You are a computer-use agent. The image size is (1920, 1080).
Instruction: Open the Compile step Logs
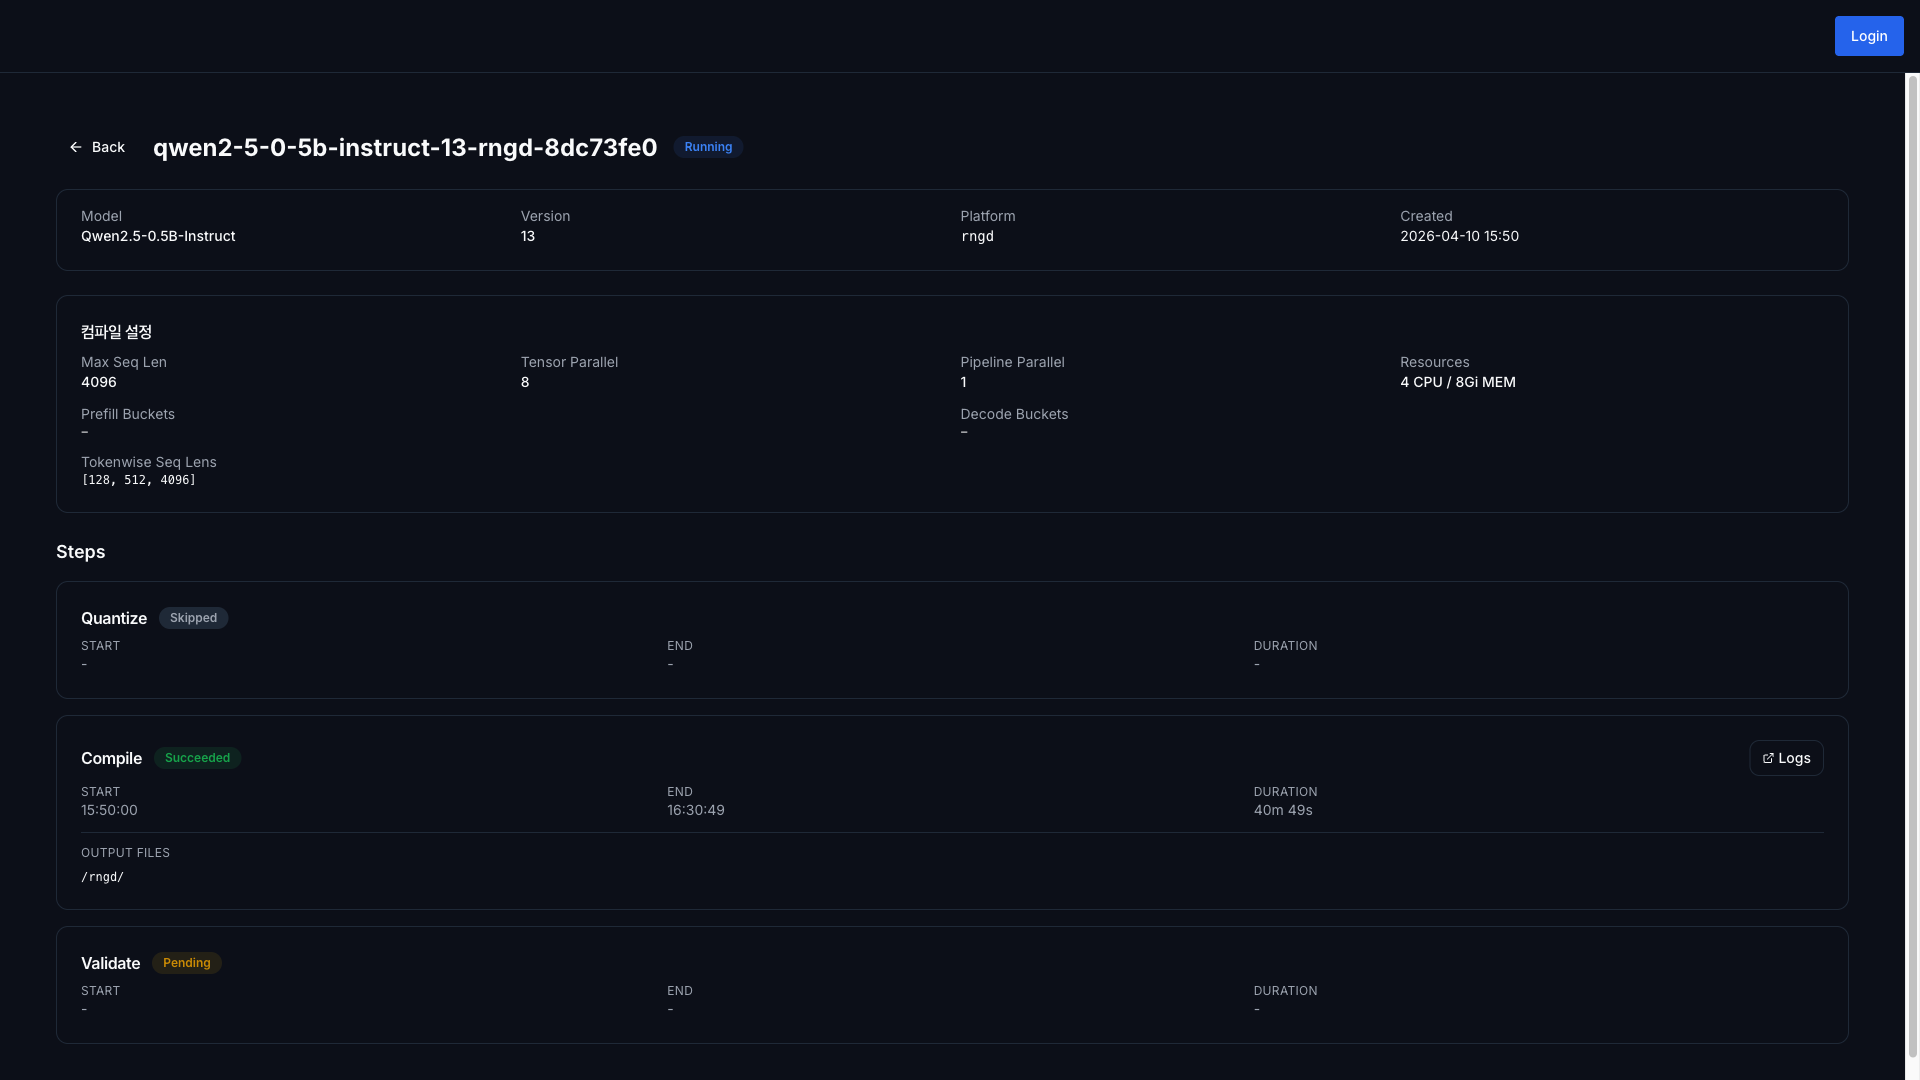1786,758
